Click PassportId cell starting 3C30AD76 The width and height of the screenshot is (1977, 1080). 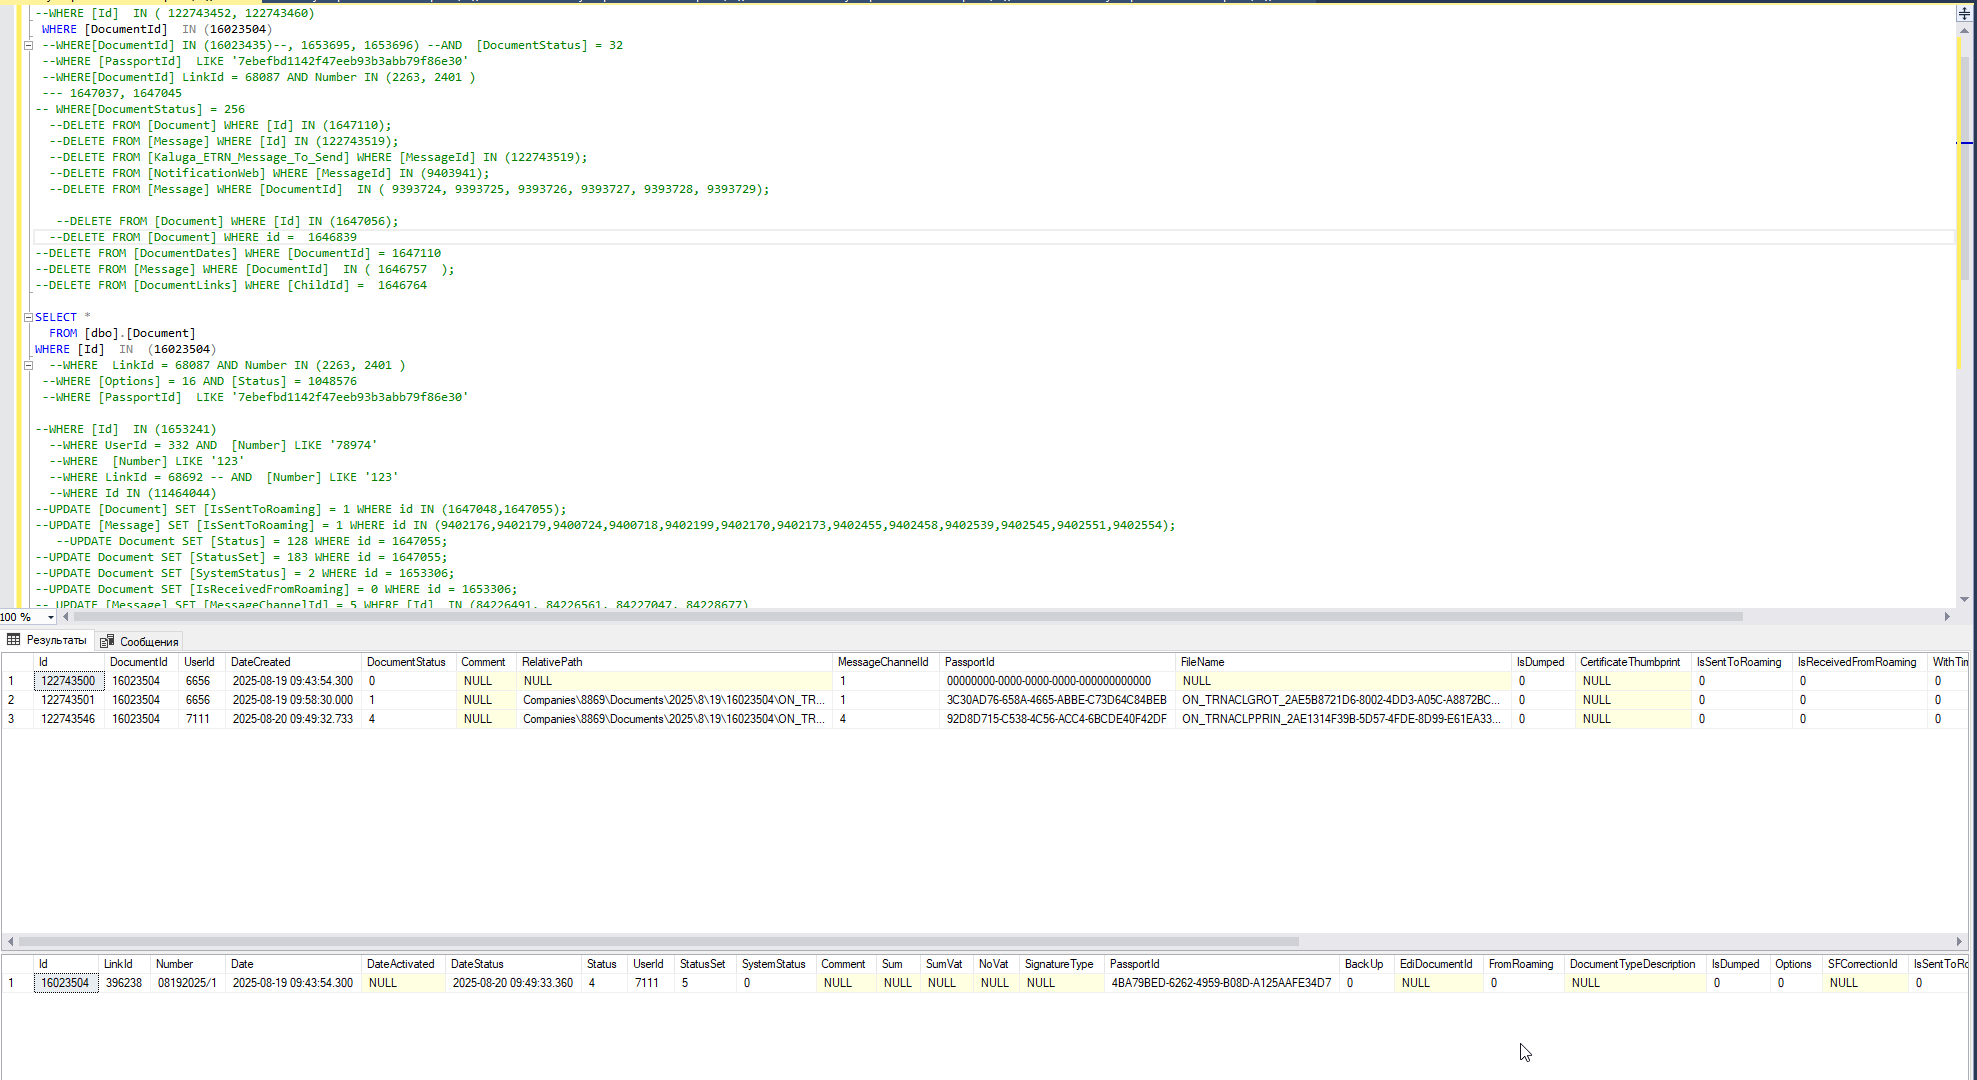[1057, 700]
